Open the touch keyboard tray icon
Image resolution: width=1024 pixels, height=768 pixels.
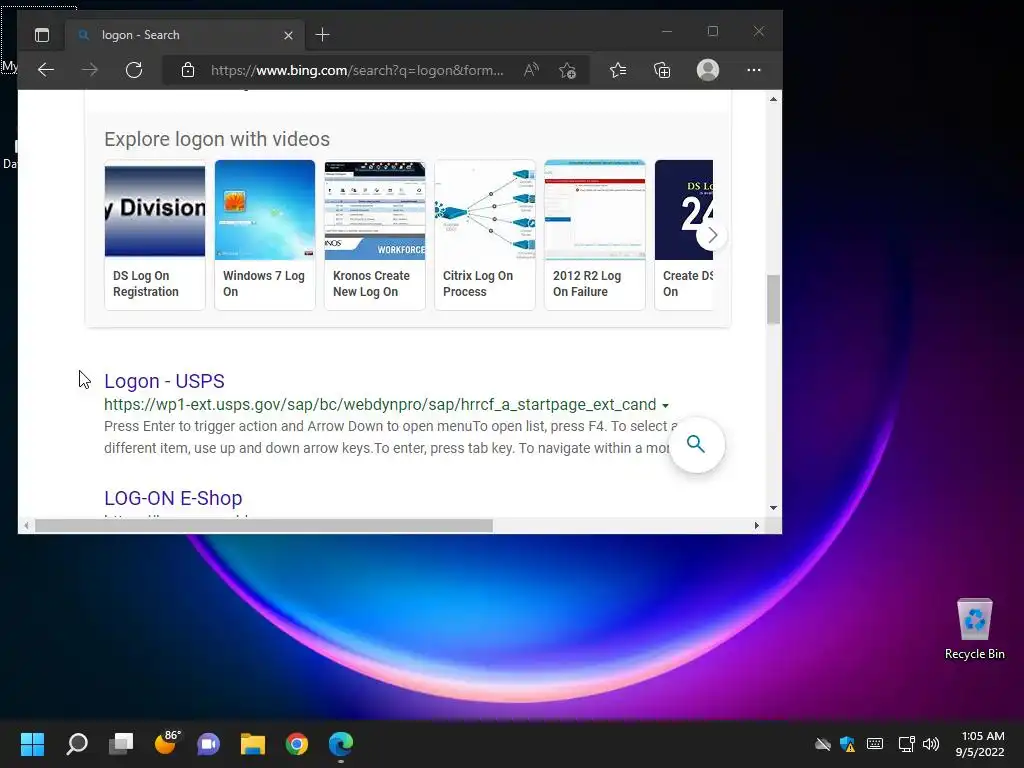875,744
